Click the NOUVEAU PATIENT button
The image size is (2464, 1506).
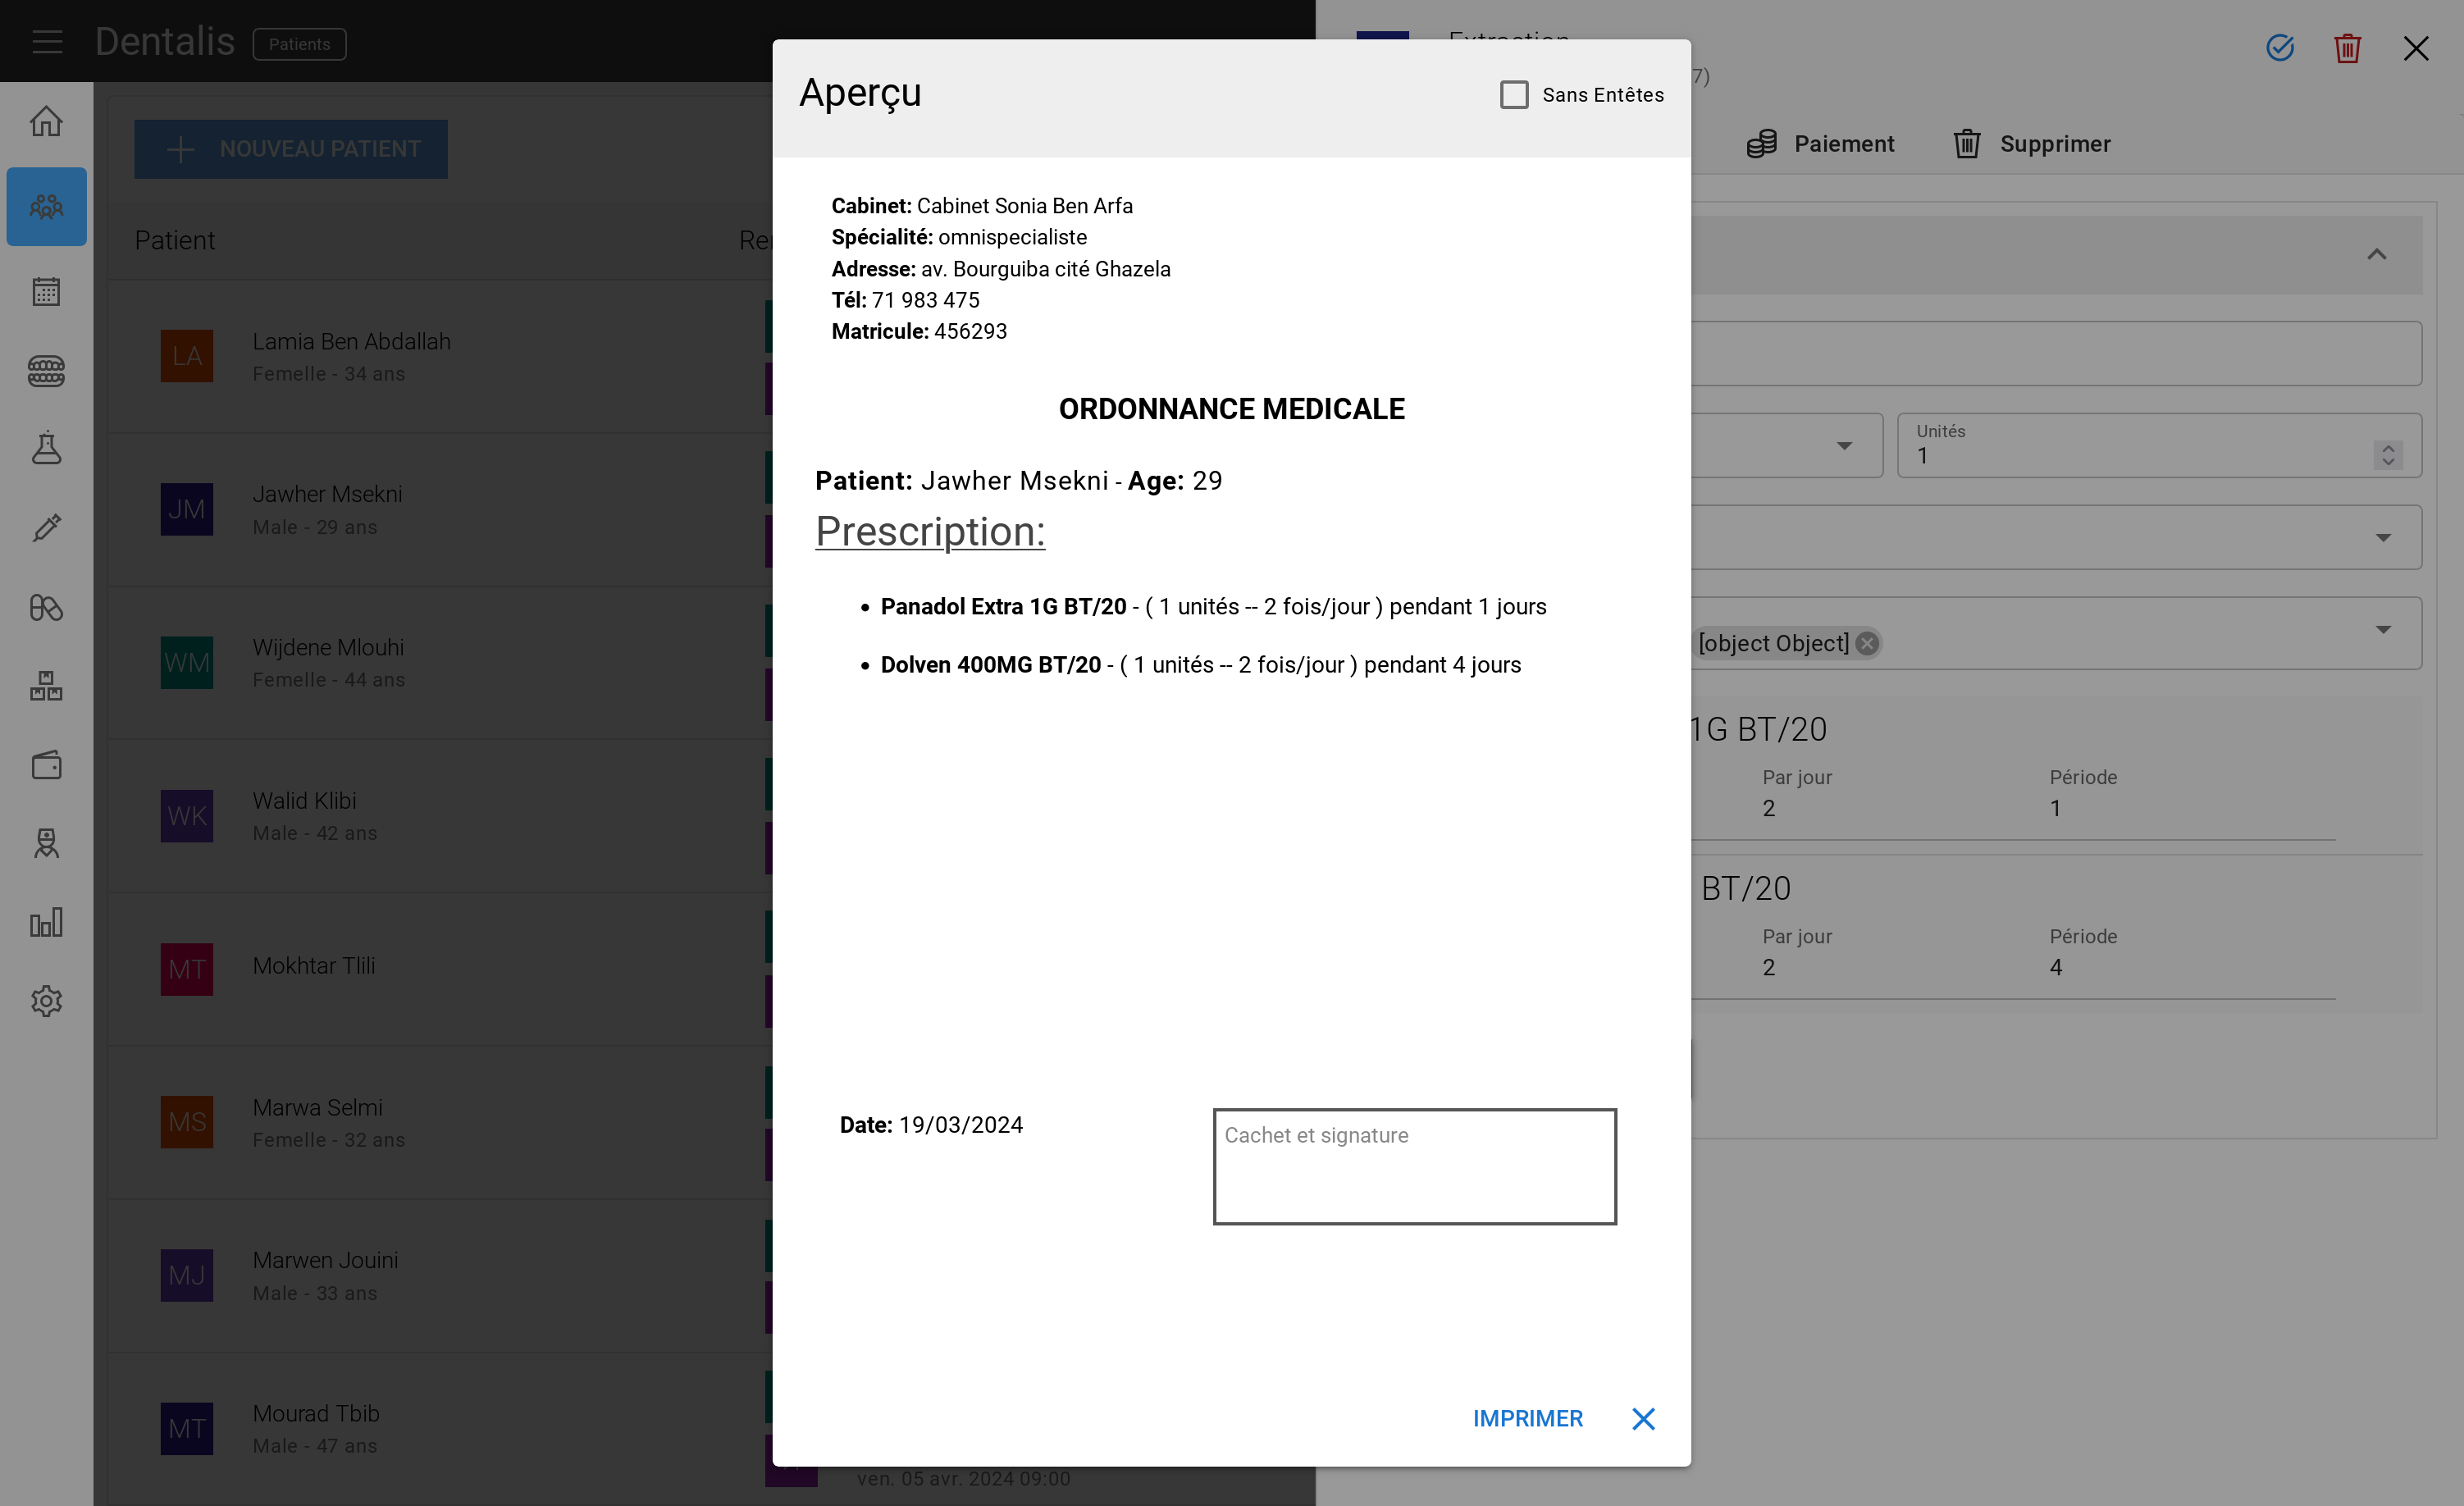click(x=291, y=149)
